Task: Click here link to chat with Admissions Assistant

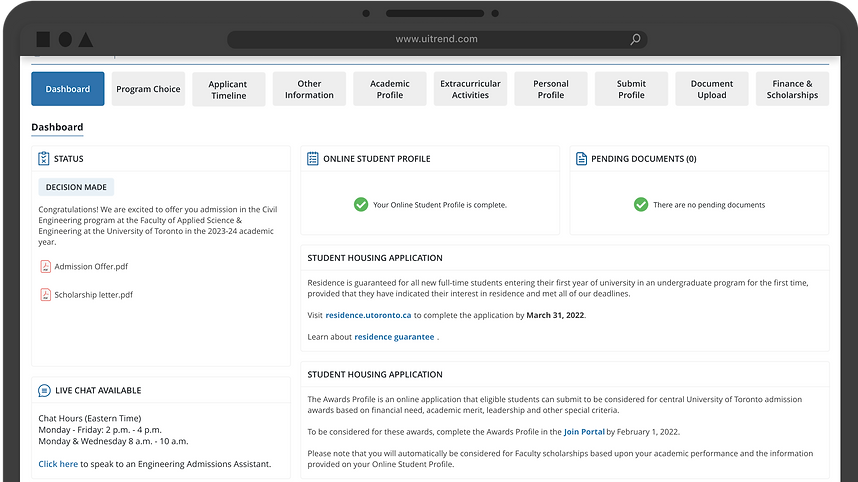Action: [x=58, y=464]
